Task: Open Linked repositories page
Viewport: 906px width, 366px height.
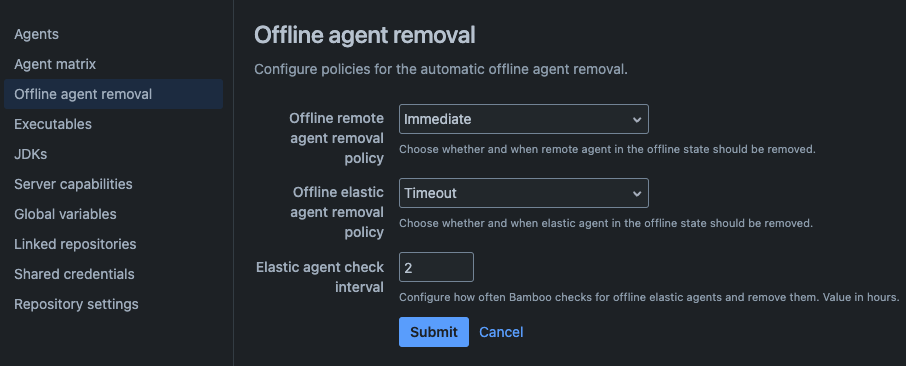Action: [x=75, y=245]
